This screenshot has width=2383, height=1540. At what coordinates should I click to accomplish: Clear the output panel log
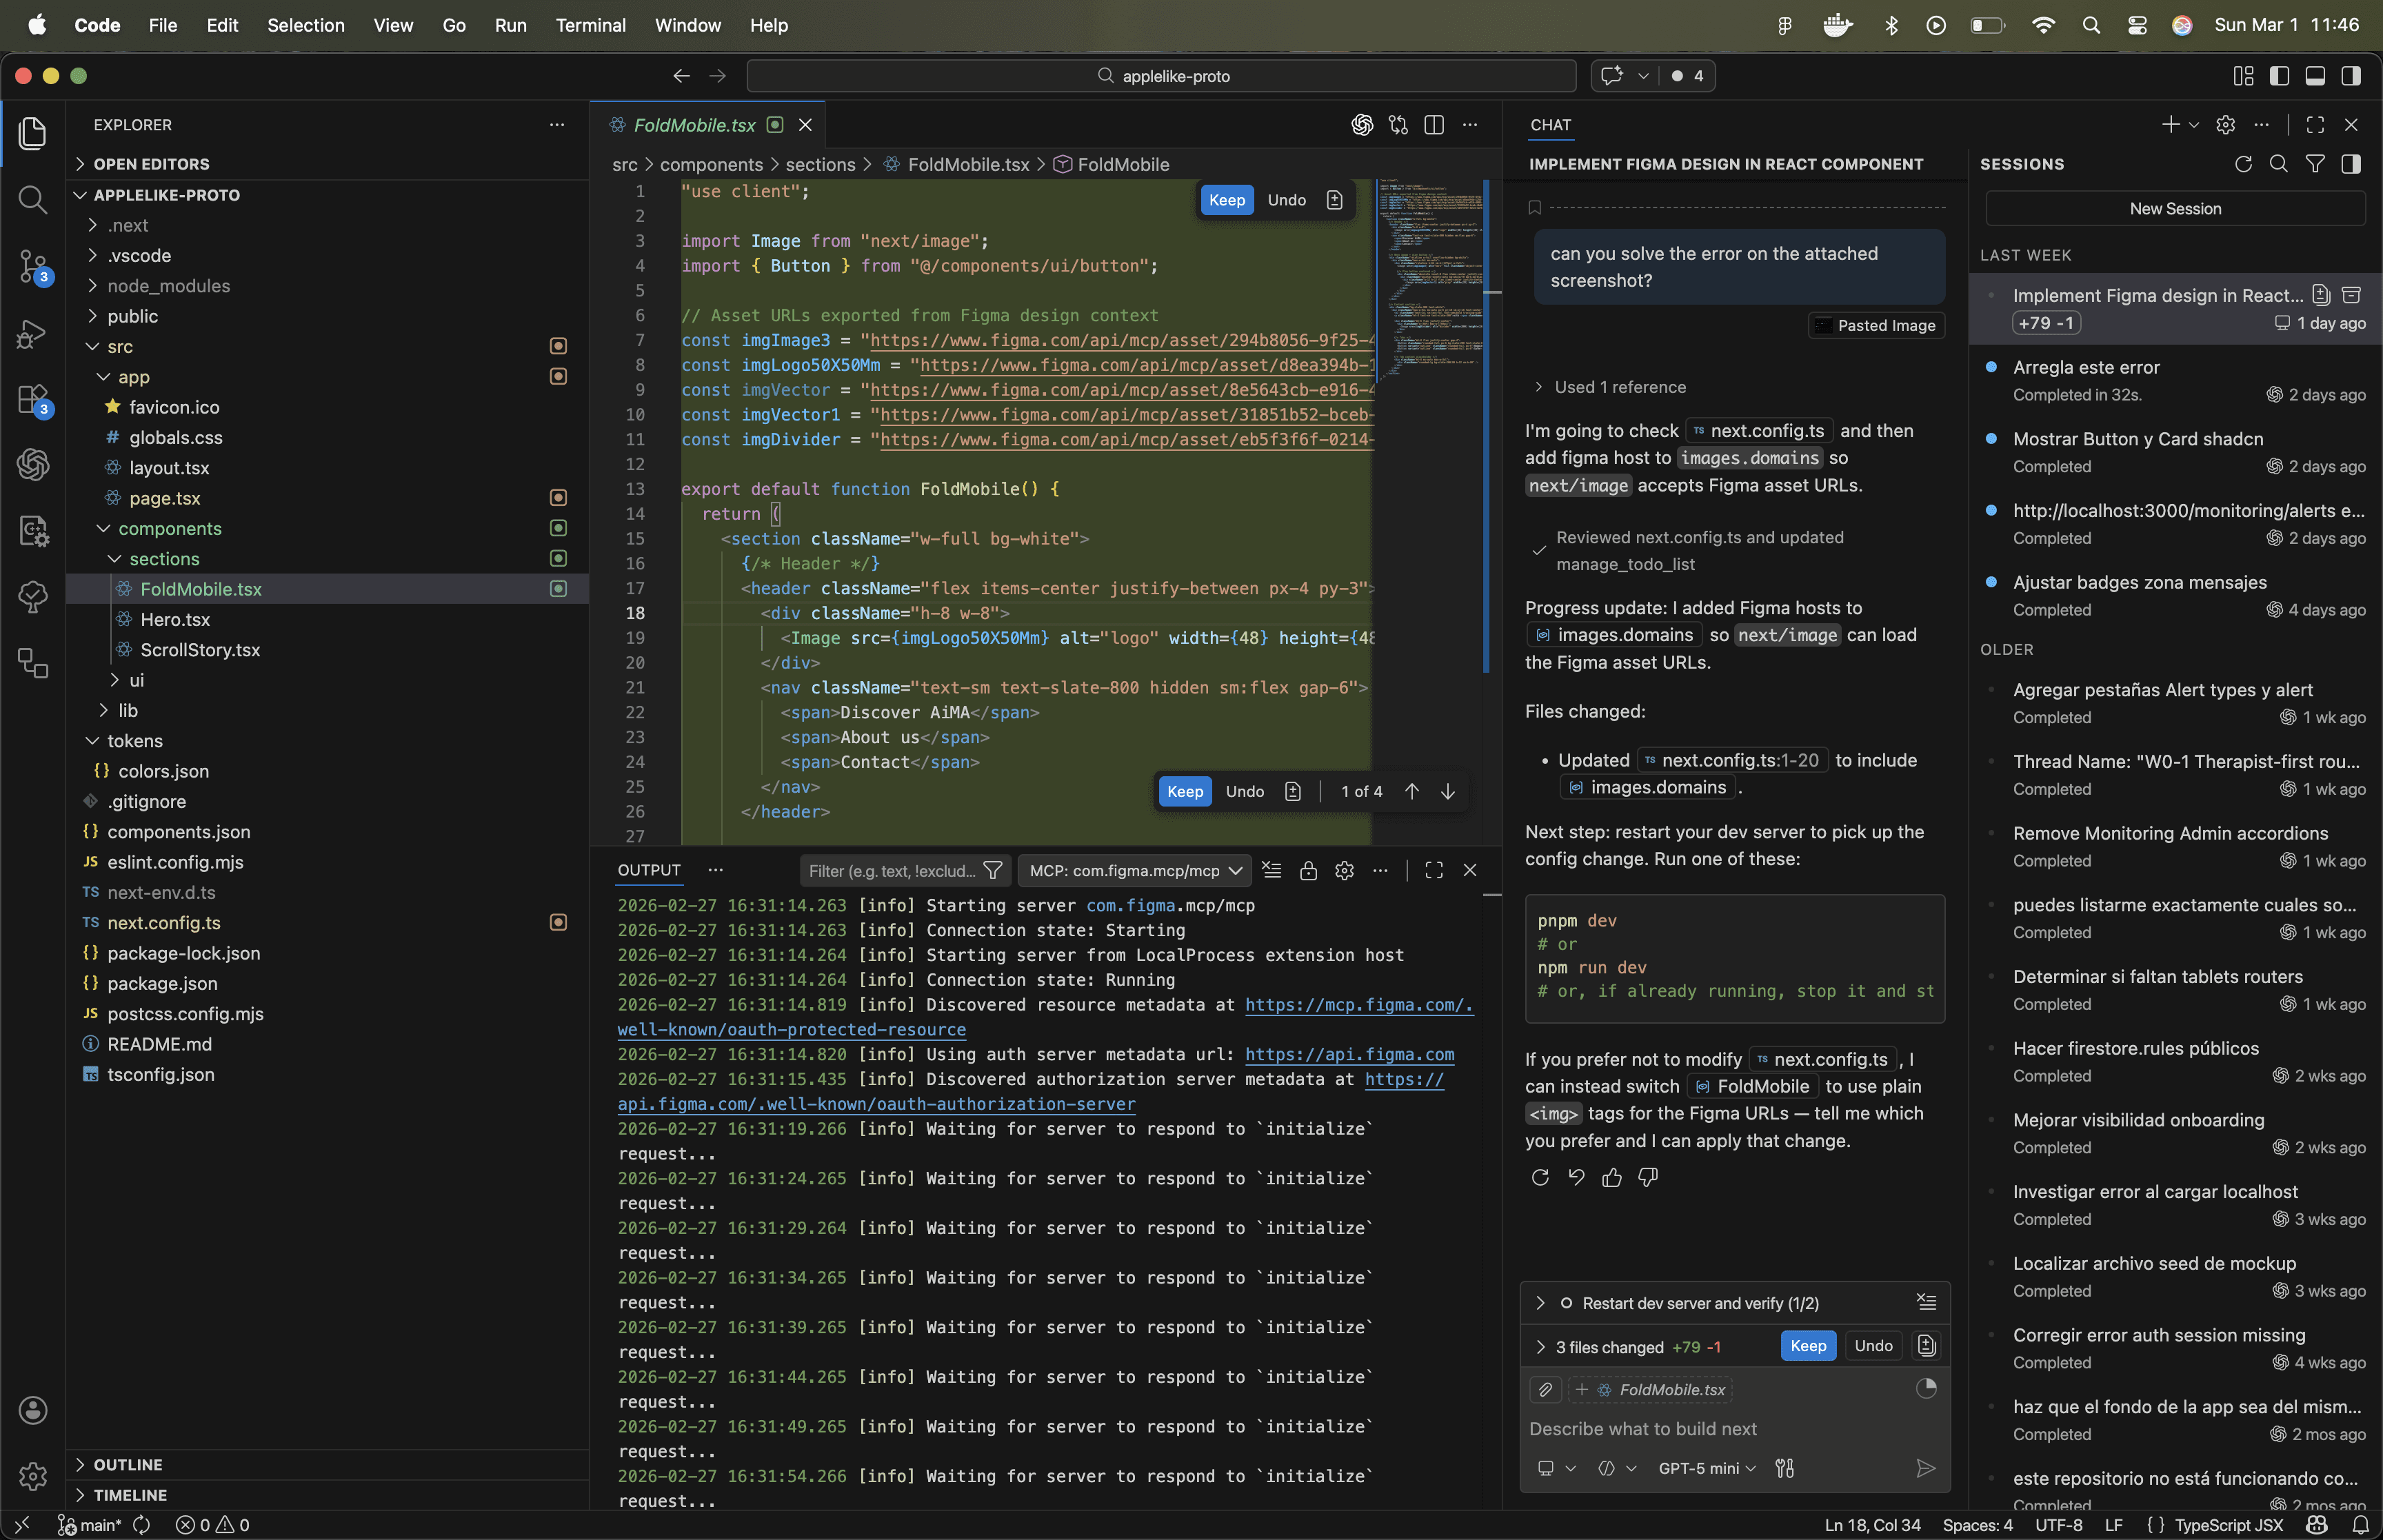pos(1272,870)
